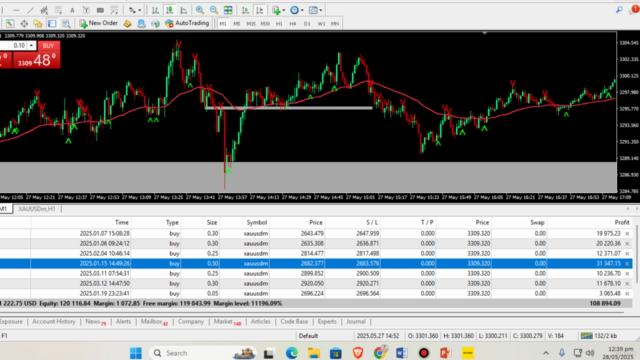
Task: Open Word from the taskbar
Action: (402, 353)
